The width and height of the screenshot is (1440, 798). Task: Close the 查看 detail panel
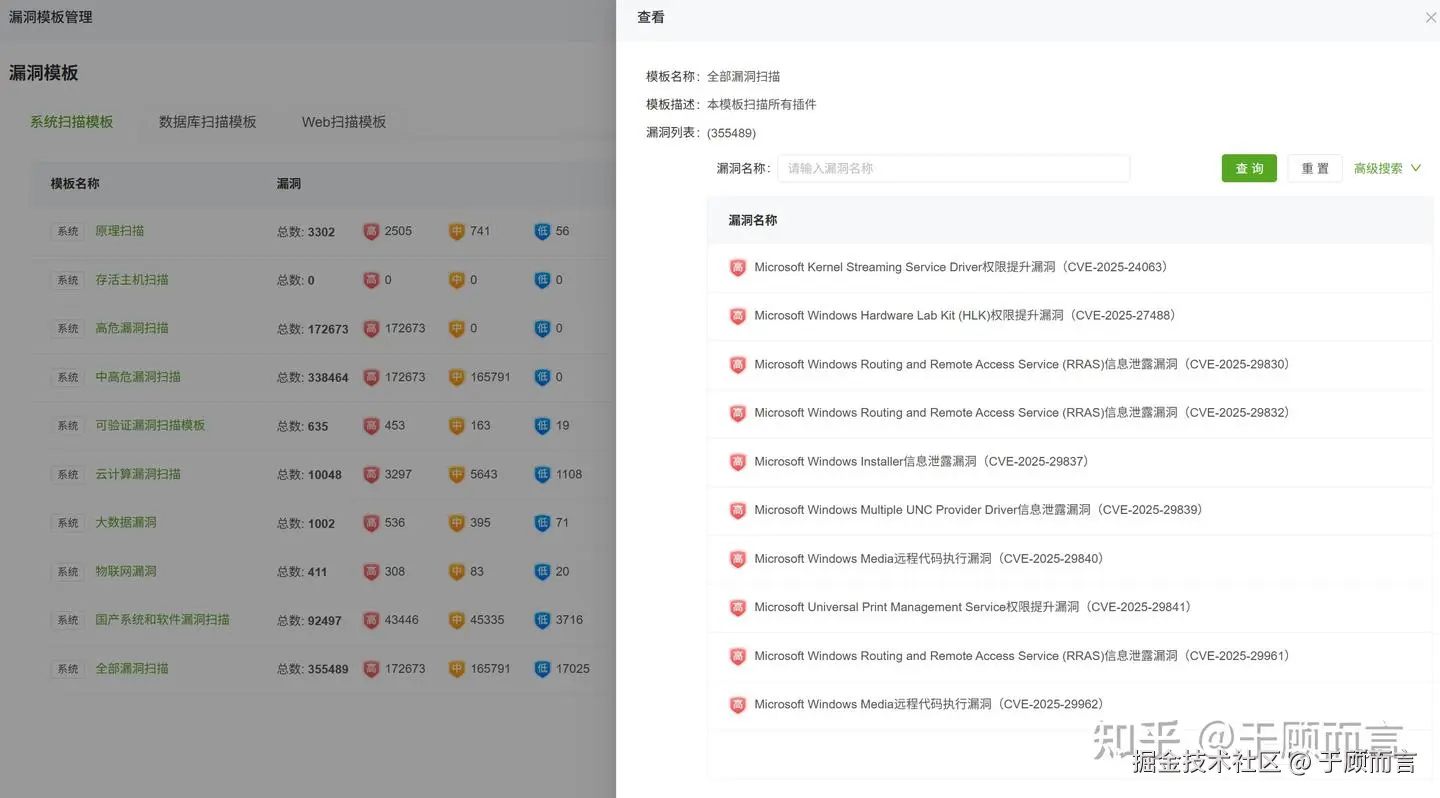tap(1430, 18)
